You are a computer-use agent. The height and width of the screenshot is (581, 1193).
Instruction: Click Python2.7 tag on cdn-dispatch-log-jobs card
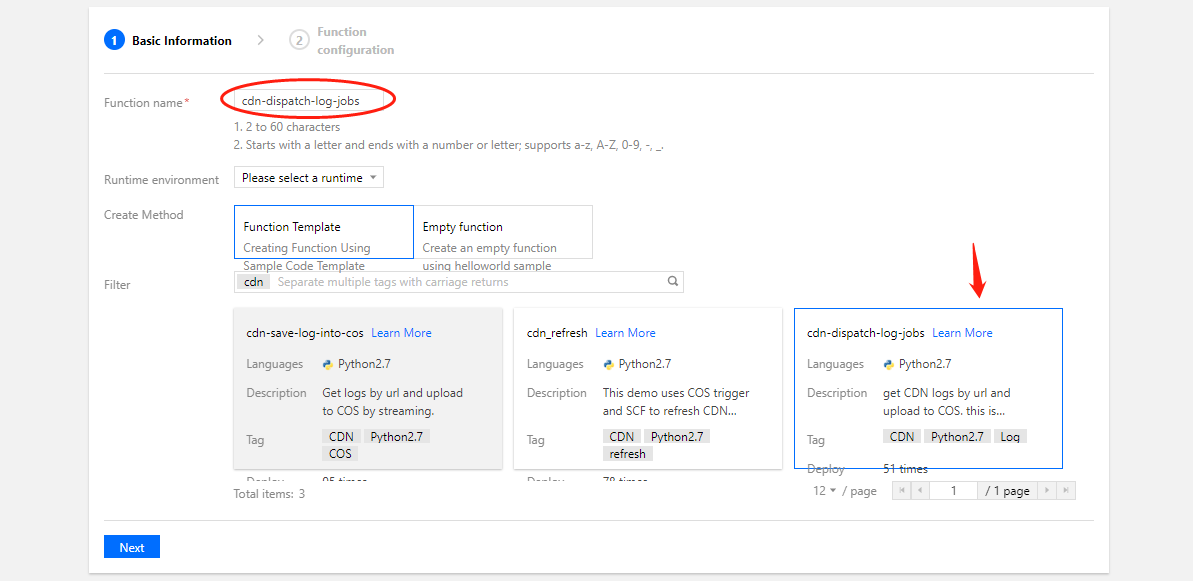pyautogui.click(x=957, y=437)
